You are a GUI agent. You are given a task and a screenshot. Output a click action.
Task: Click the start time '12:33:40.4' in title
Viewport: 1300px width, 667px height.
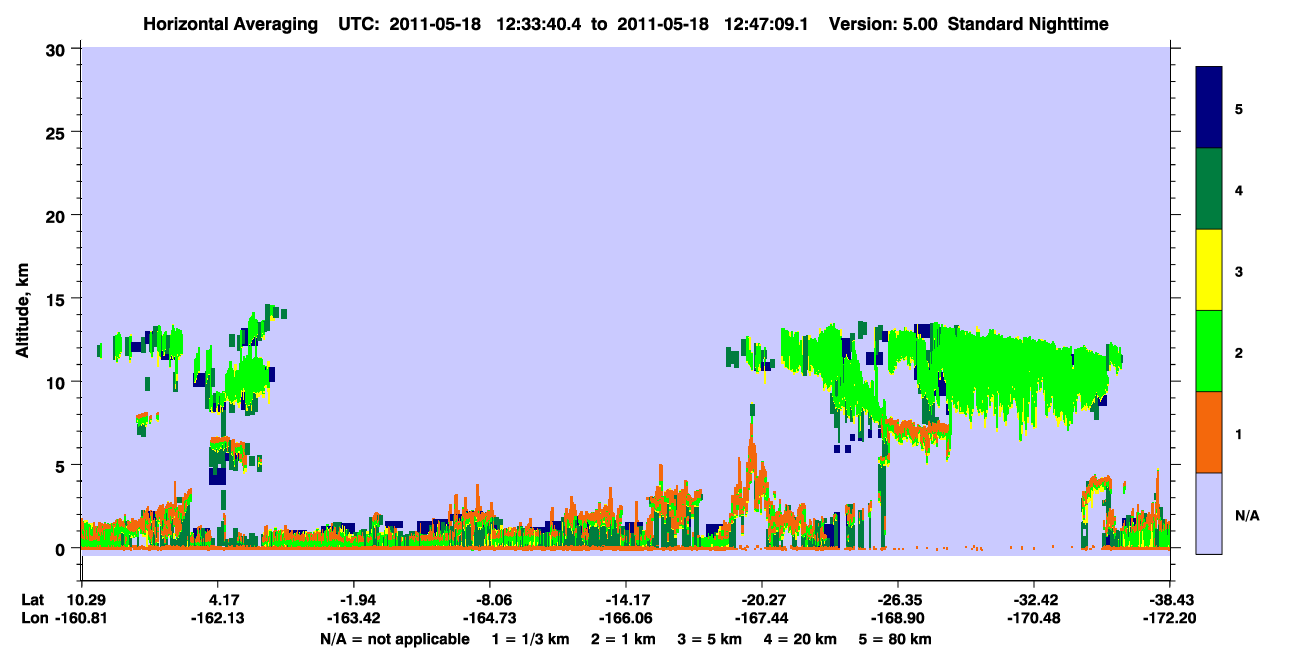pyautogui.click(x=539, y=23)
